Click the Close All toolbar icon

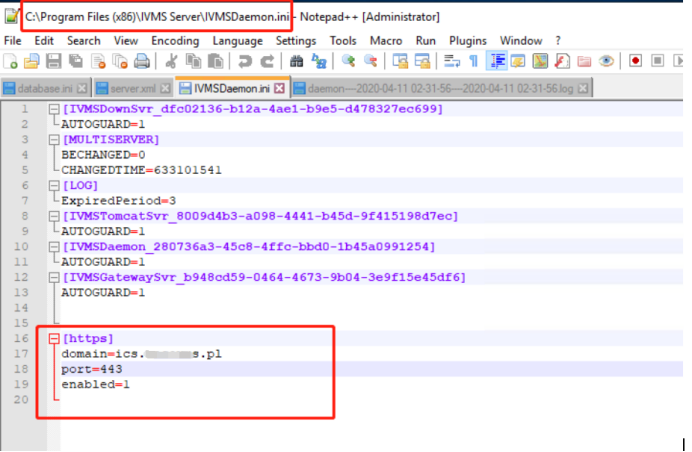point(120,61)
